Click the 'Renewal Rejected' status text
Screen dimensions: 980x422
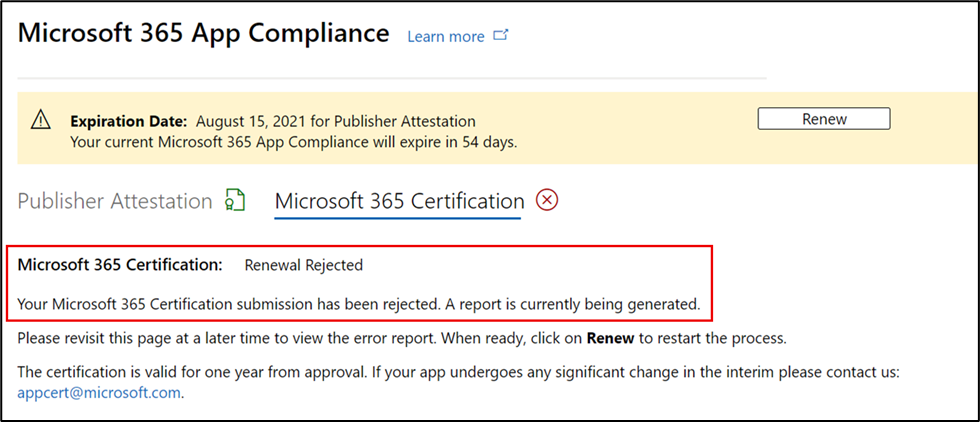[x=304, y=265]
